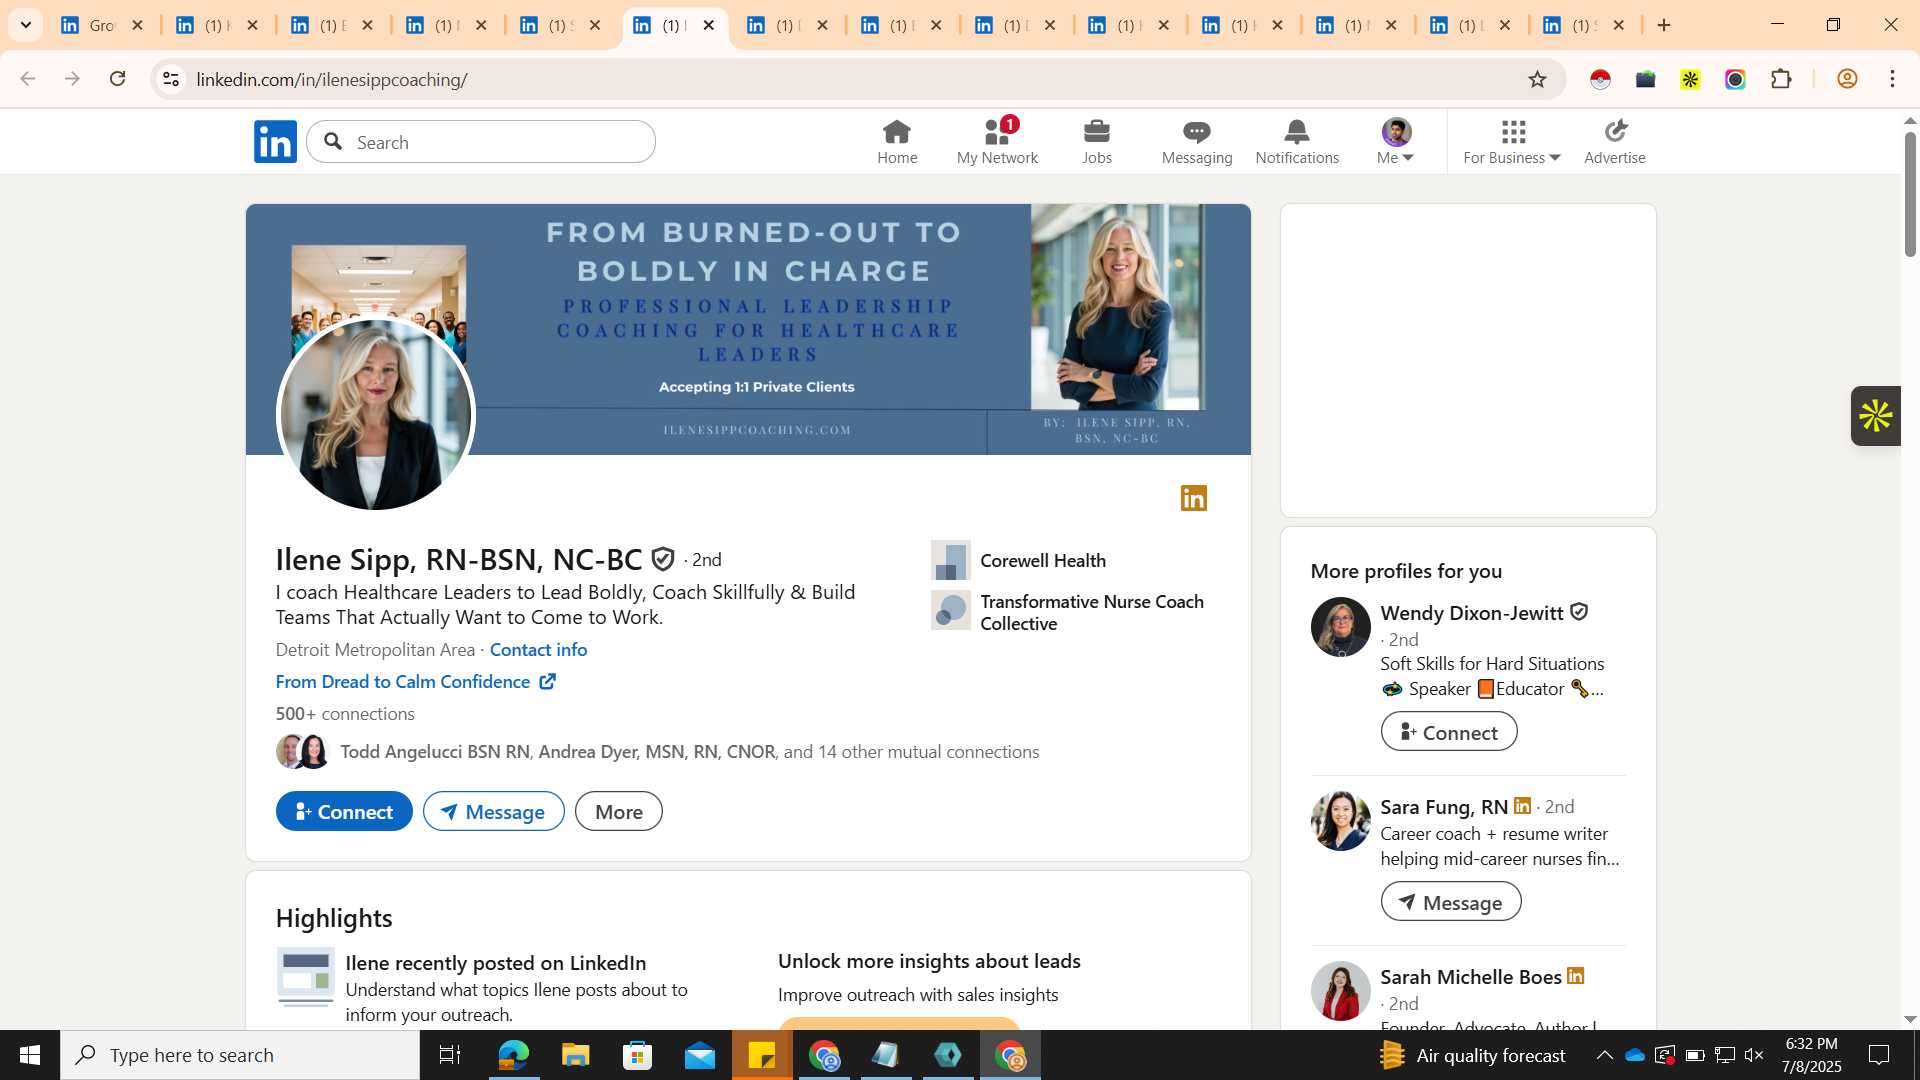Viewport: 1920px width, 1080px height.
Task: Click in the LinkedIn search field
Action: (481, 142)
